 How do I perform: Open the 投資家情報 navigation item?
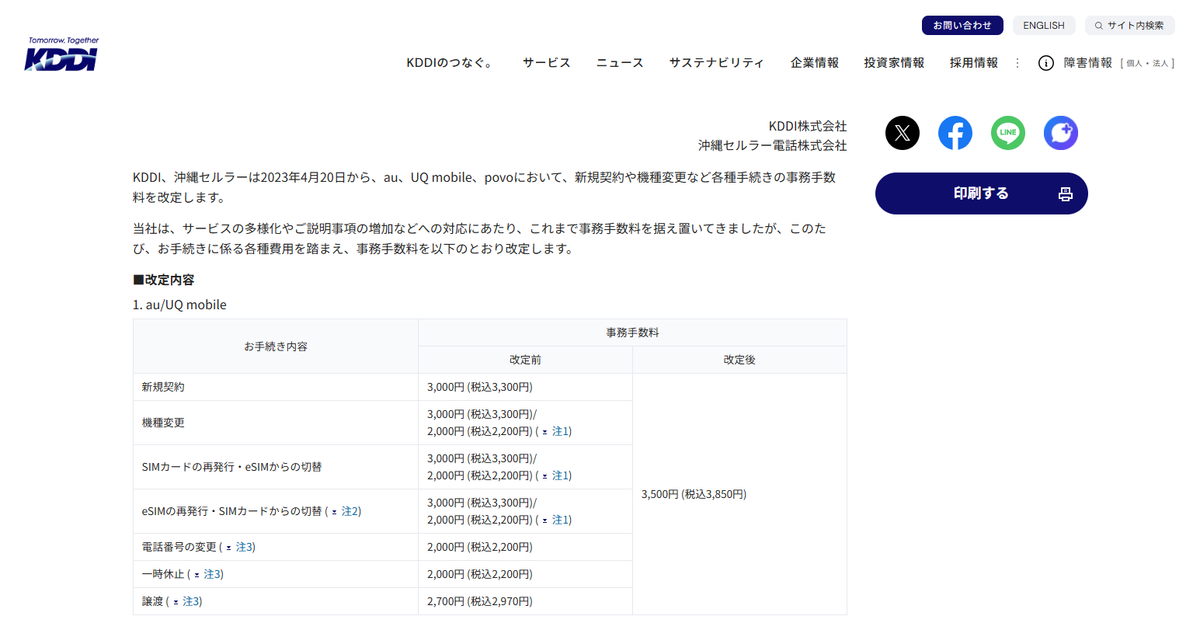click(x=895, y=63)
